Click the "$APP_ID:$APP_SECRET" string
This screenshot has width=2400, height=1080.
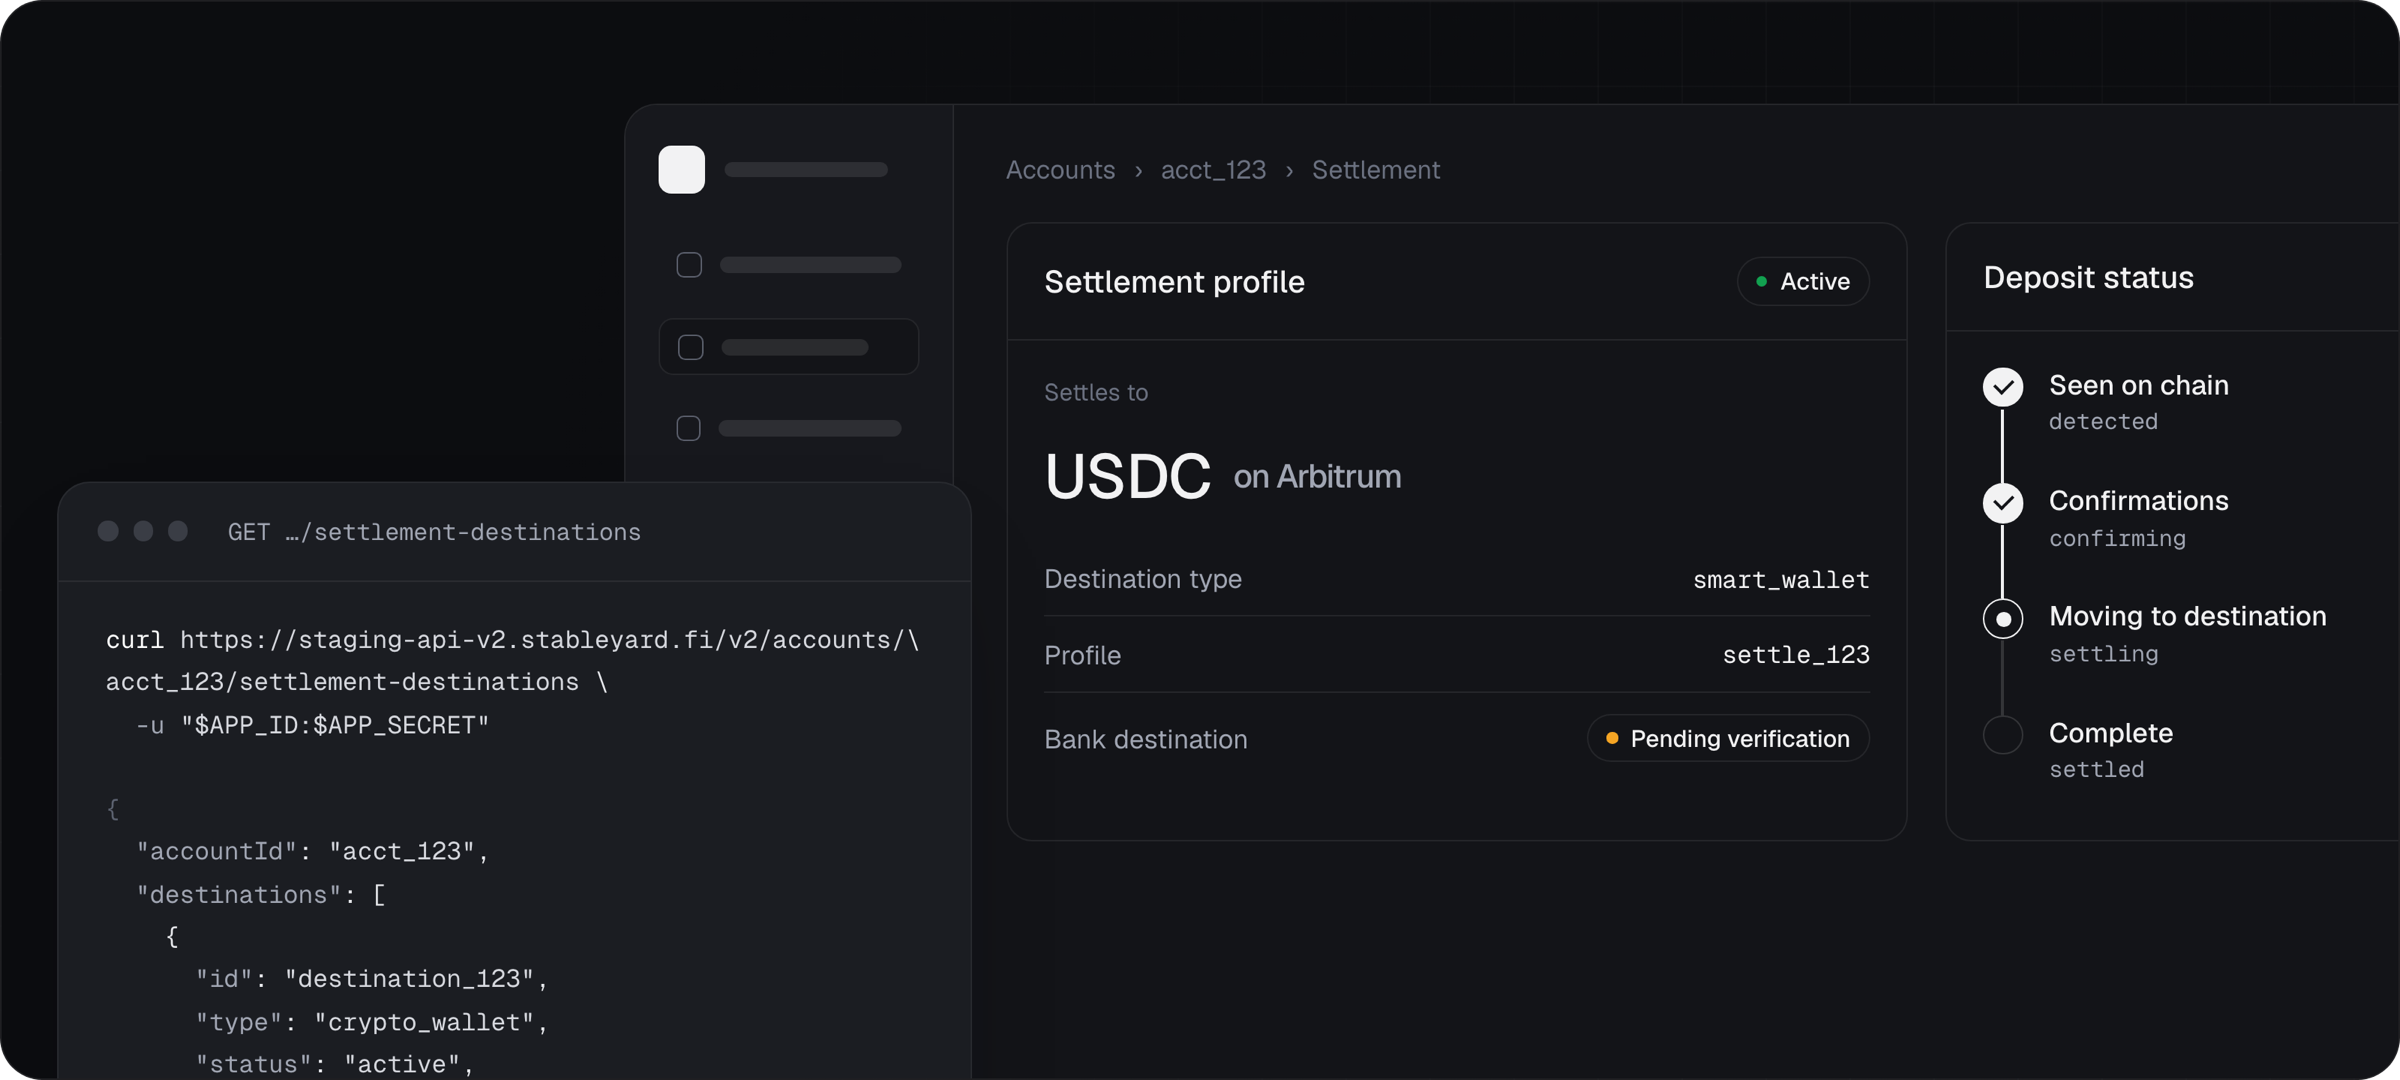335,725
